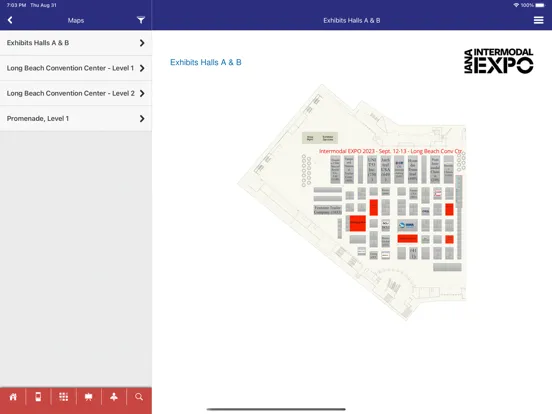
Task: Open the grid apps icon in bottom bar
Action: tap(63, 397)
